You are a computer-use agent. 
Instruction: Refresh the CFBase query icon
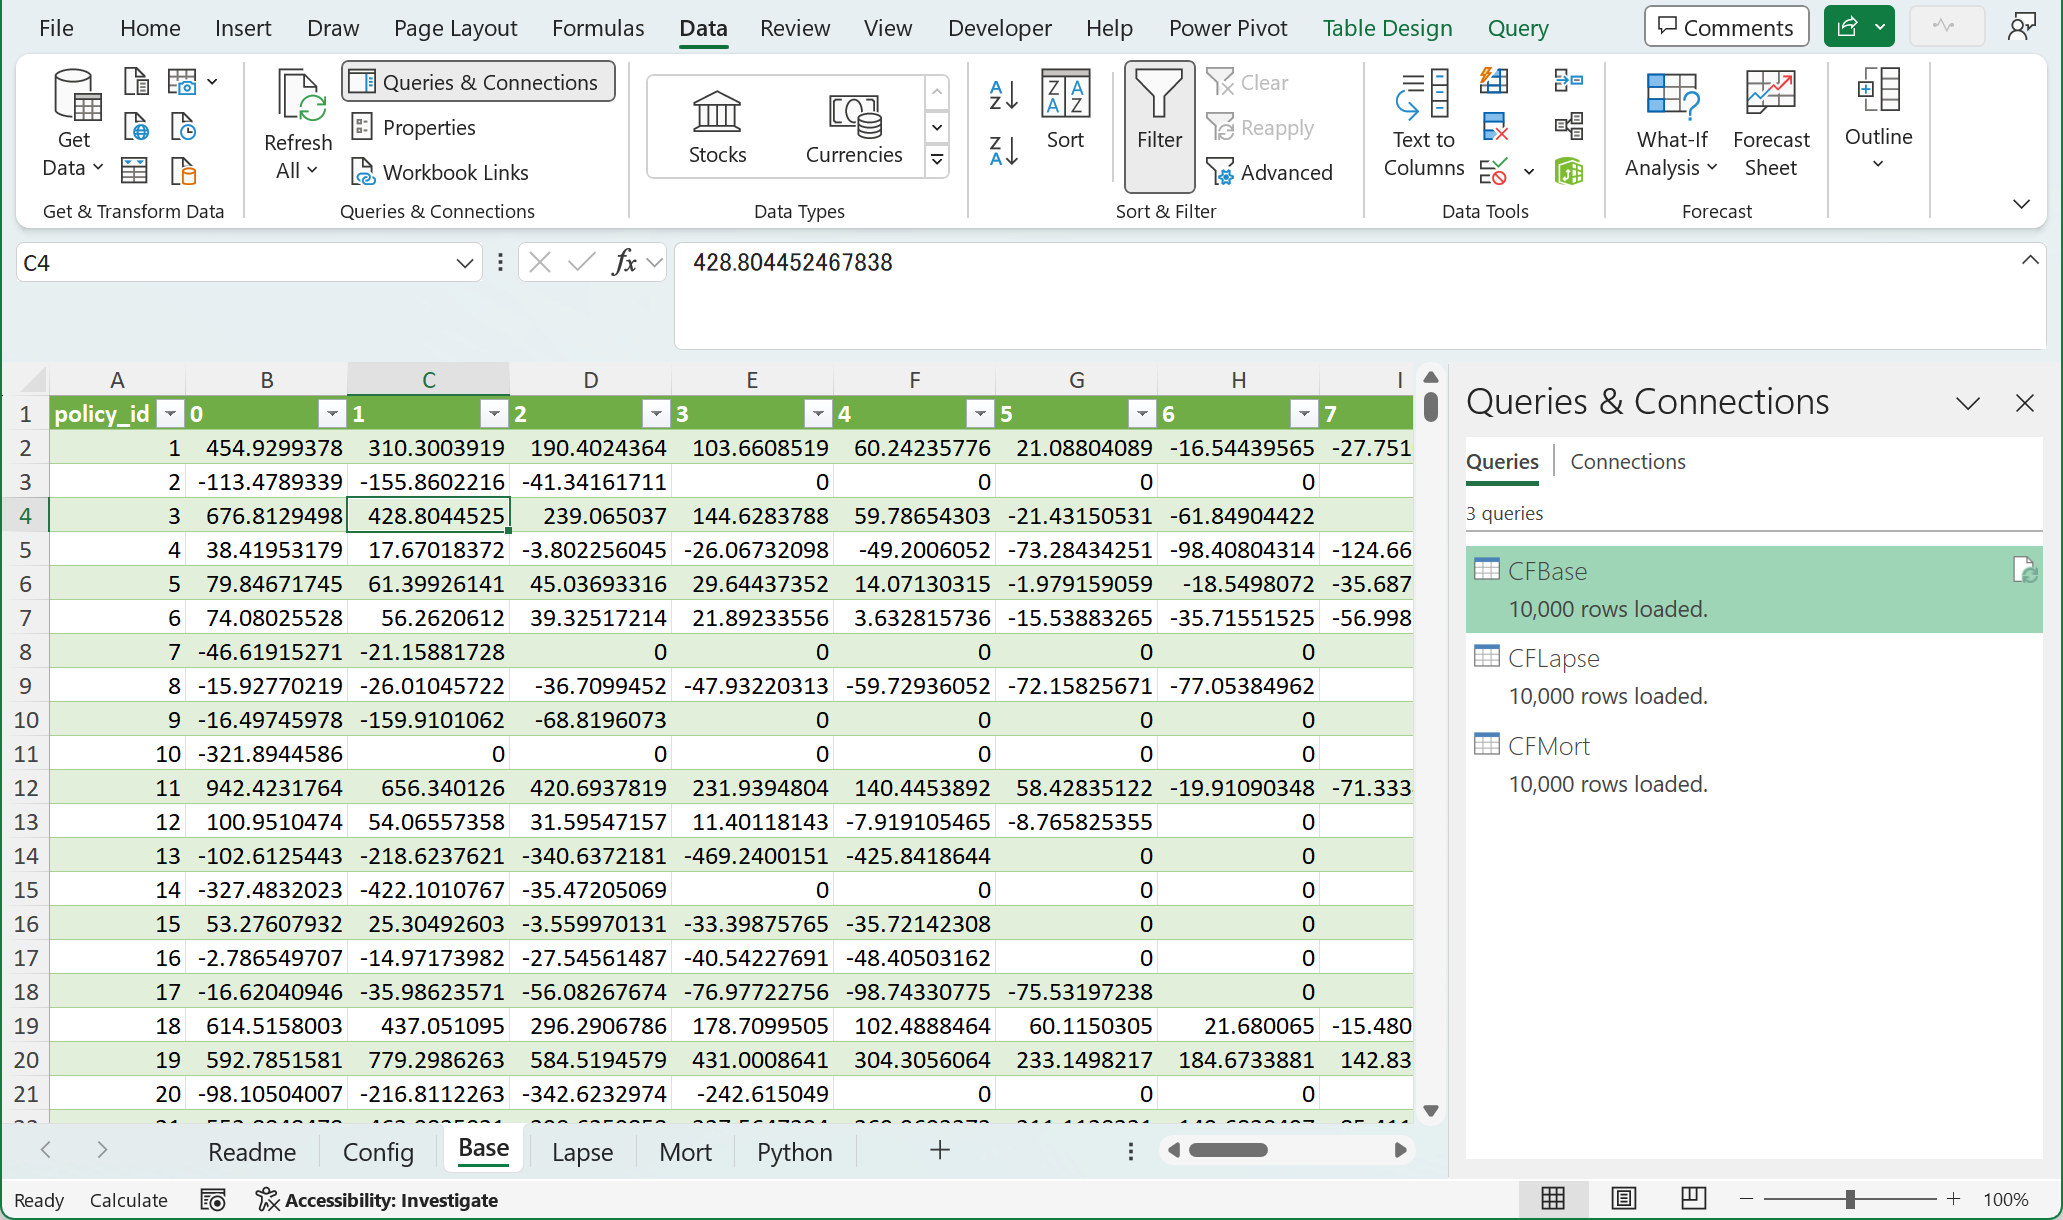[2024, 570]
